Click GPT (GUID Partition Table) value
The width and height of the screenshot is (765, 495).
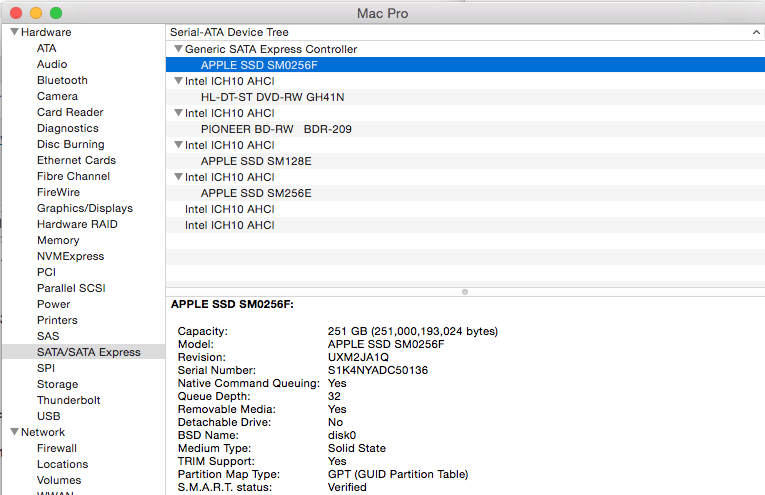click(398, 474)
